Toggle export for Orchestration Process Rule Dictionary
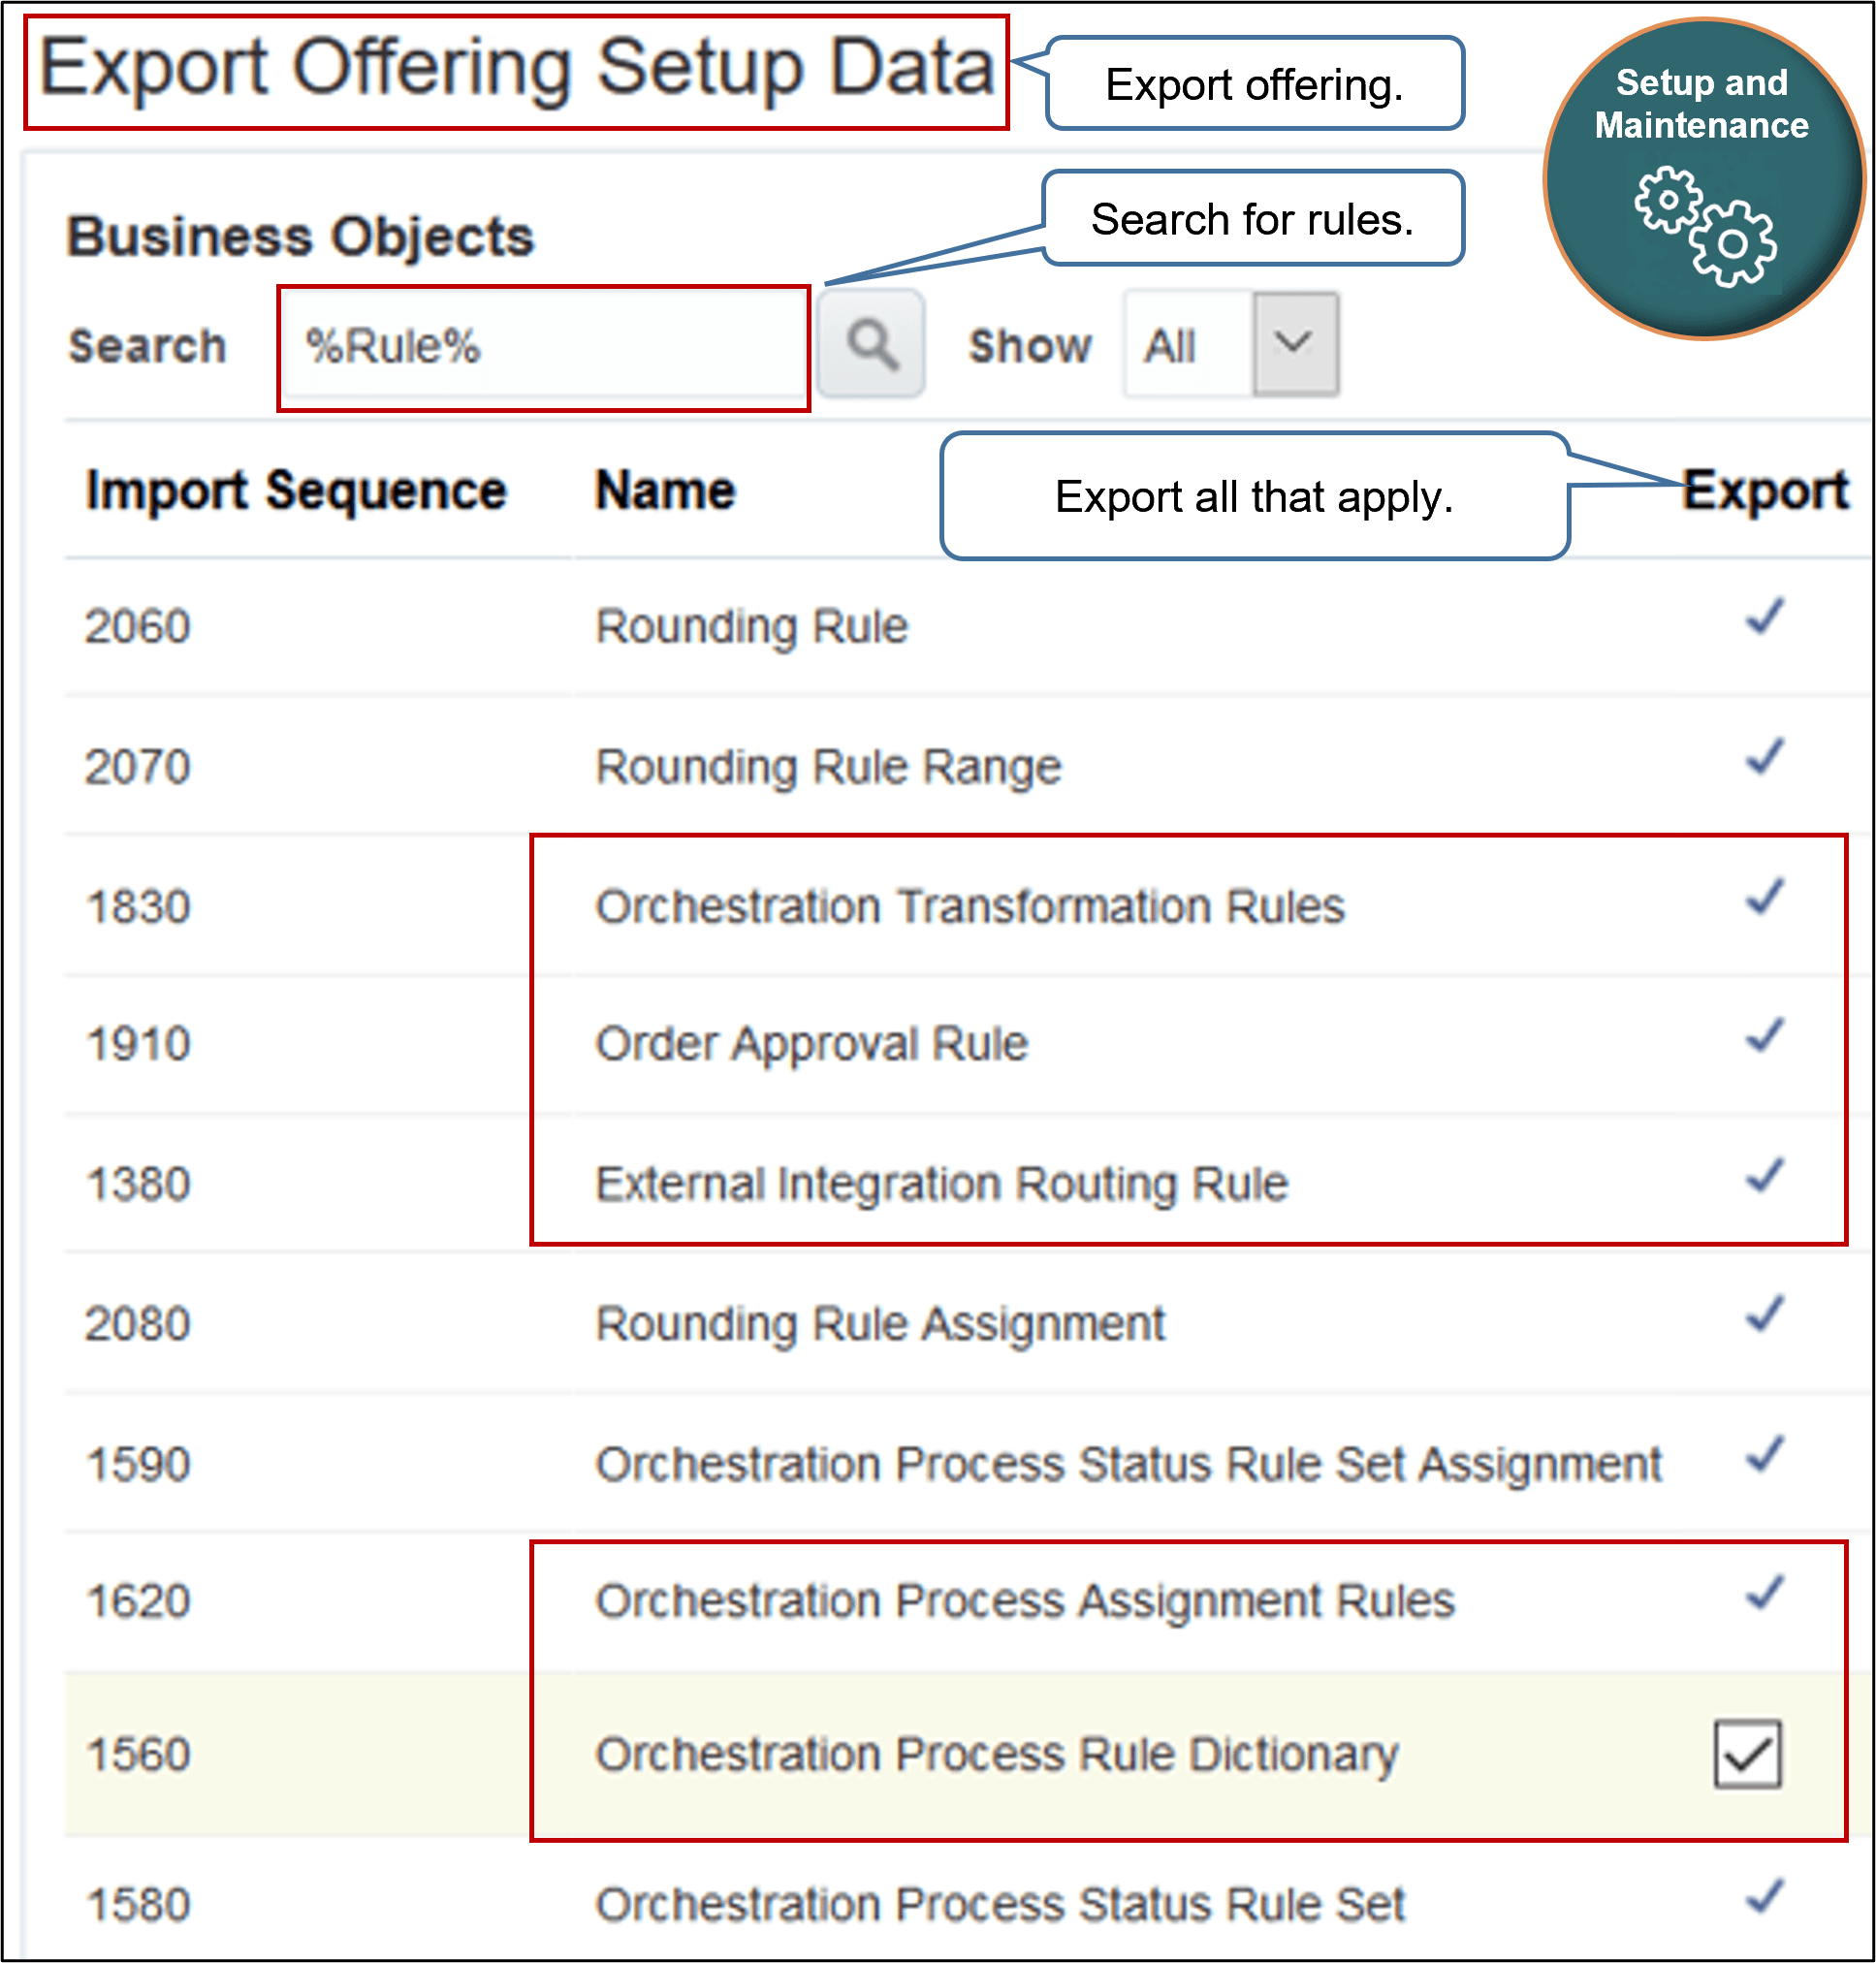Viewport: 1876px width, 1963px height. [1748, 1755]
